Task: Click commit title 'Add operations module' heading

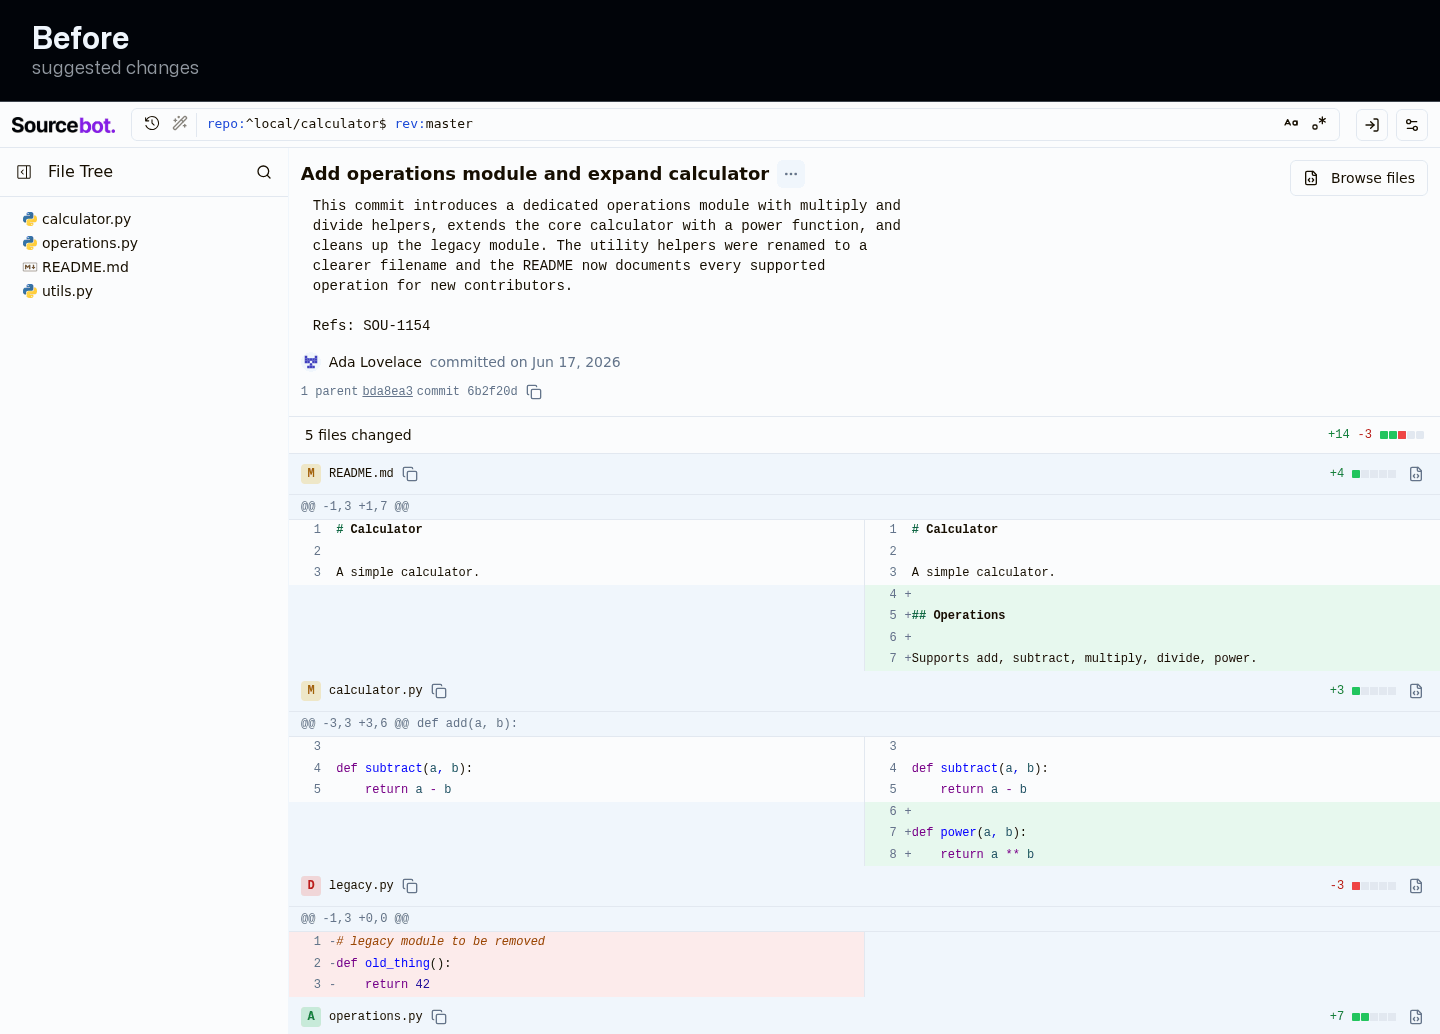Action: (x=535, y=174)
